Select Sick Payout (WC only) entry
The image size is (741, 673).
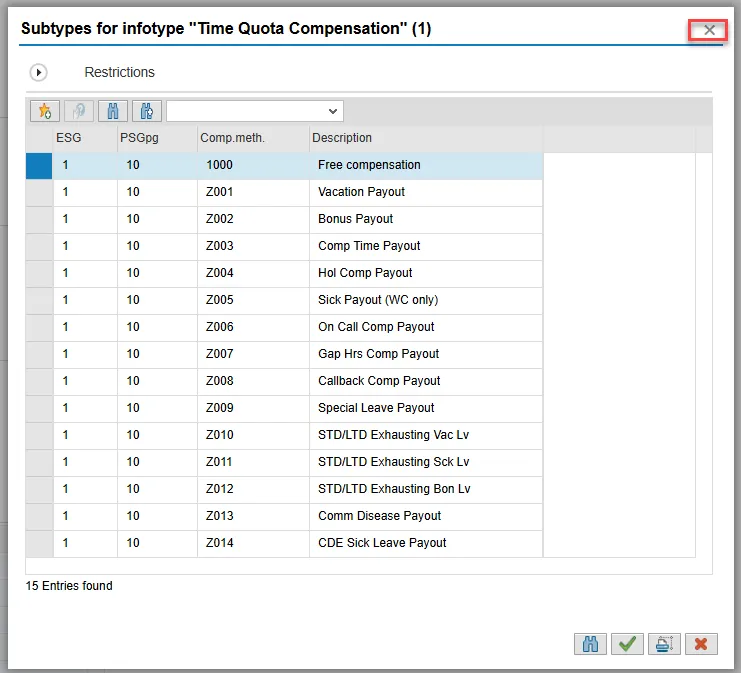pyautogui.click(x=377, y=300)
